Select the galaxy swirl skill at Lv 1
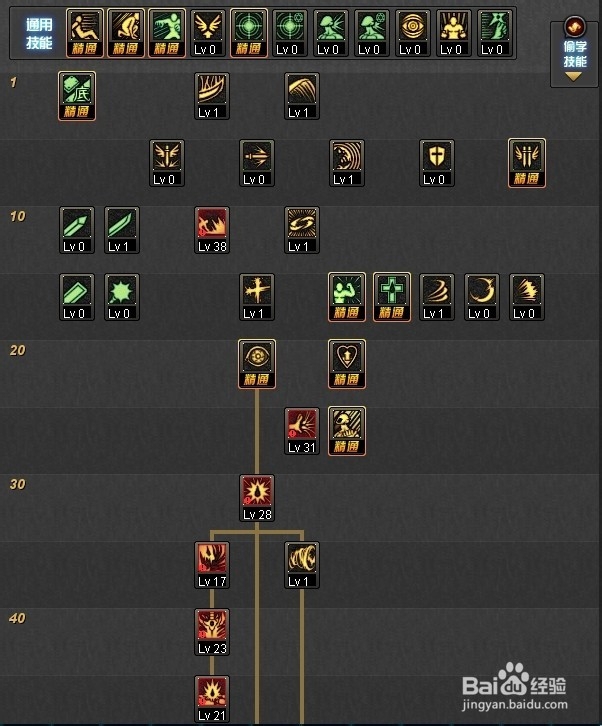The height and width of the screenshot is (726, 602). [301, 230]
